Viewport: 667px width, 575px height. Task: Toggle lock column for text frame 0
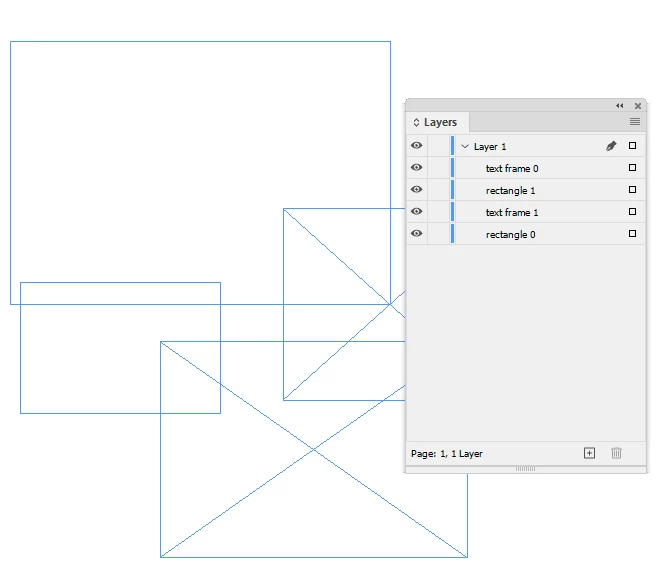click(438, 168)
